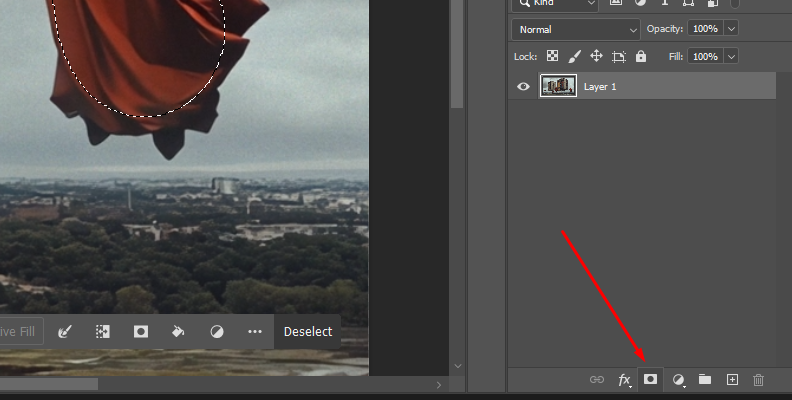Image resolution: width=792 pixels, height=400 pixels.
Task: Expand the Opacity slider dropdown
Action: (731, 30)
